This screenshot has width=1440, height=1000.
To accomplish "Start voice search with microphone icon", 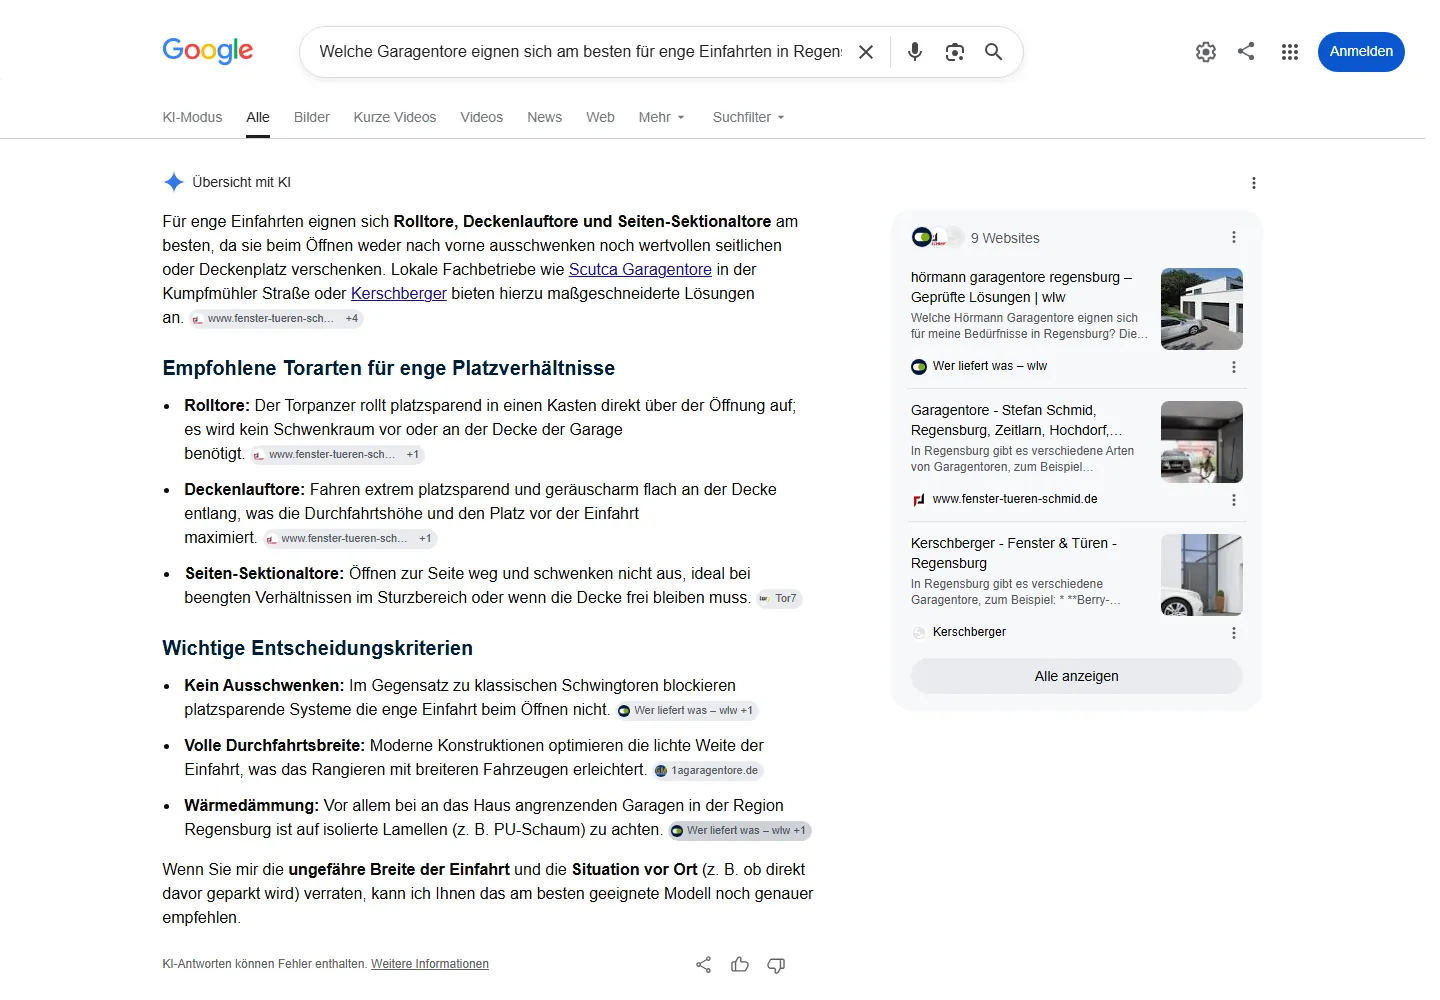I will (x=915, y=52).
